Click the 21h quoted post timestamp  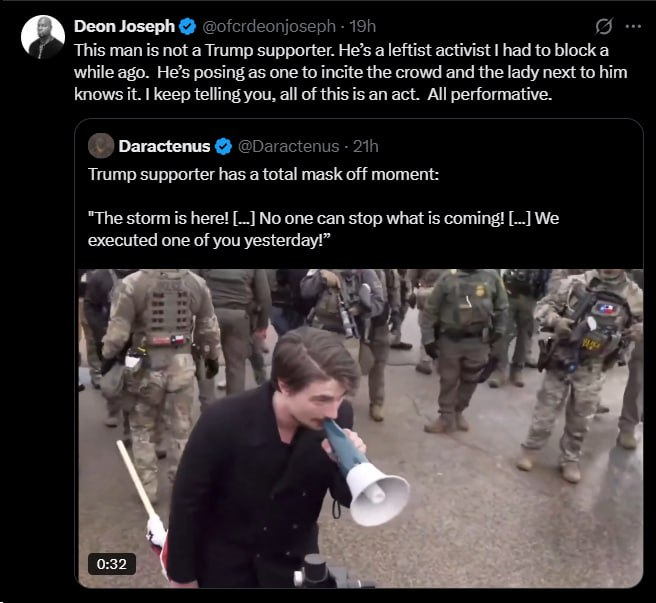(x=366, y=147)
